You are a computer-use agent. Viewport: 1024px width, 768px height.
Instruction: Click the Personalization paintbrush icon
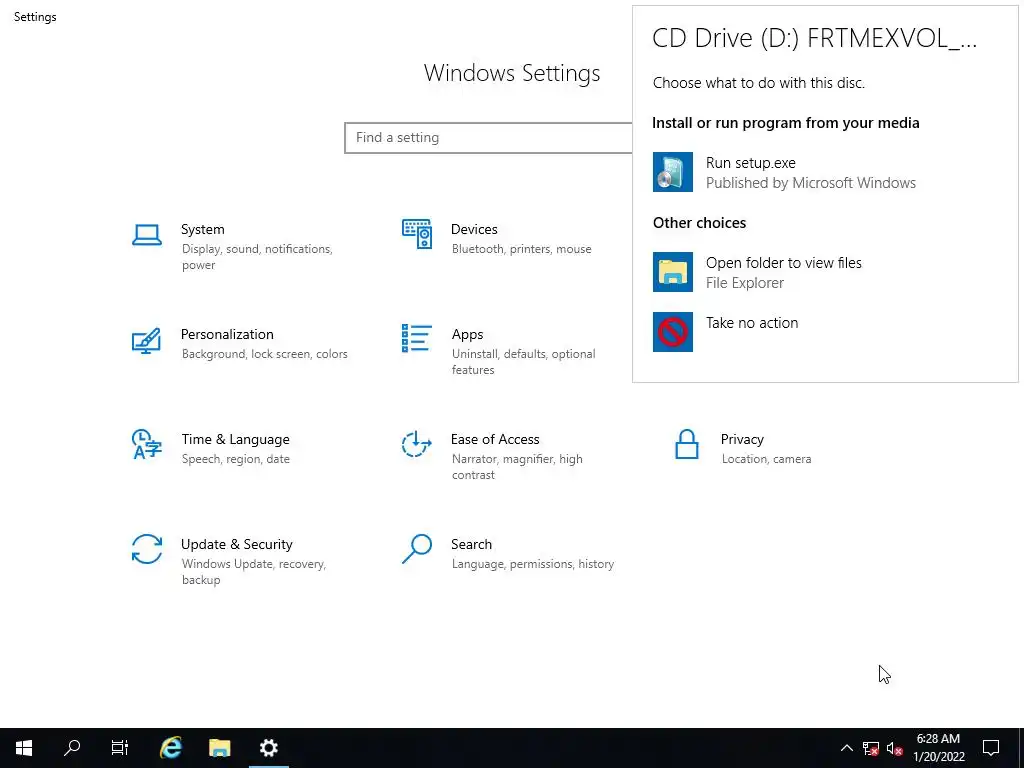tap(146, 340)
